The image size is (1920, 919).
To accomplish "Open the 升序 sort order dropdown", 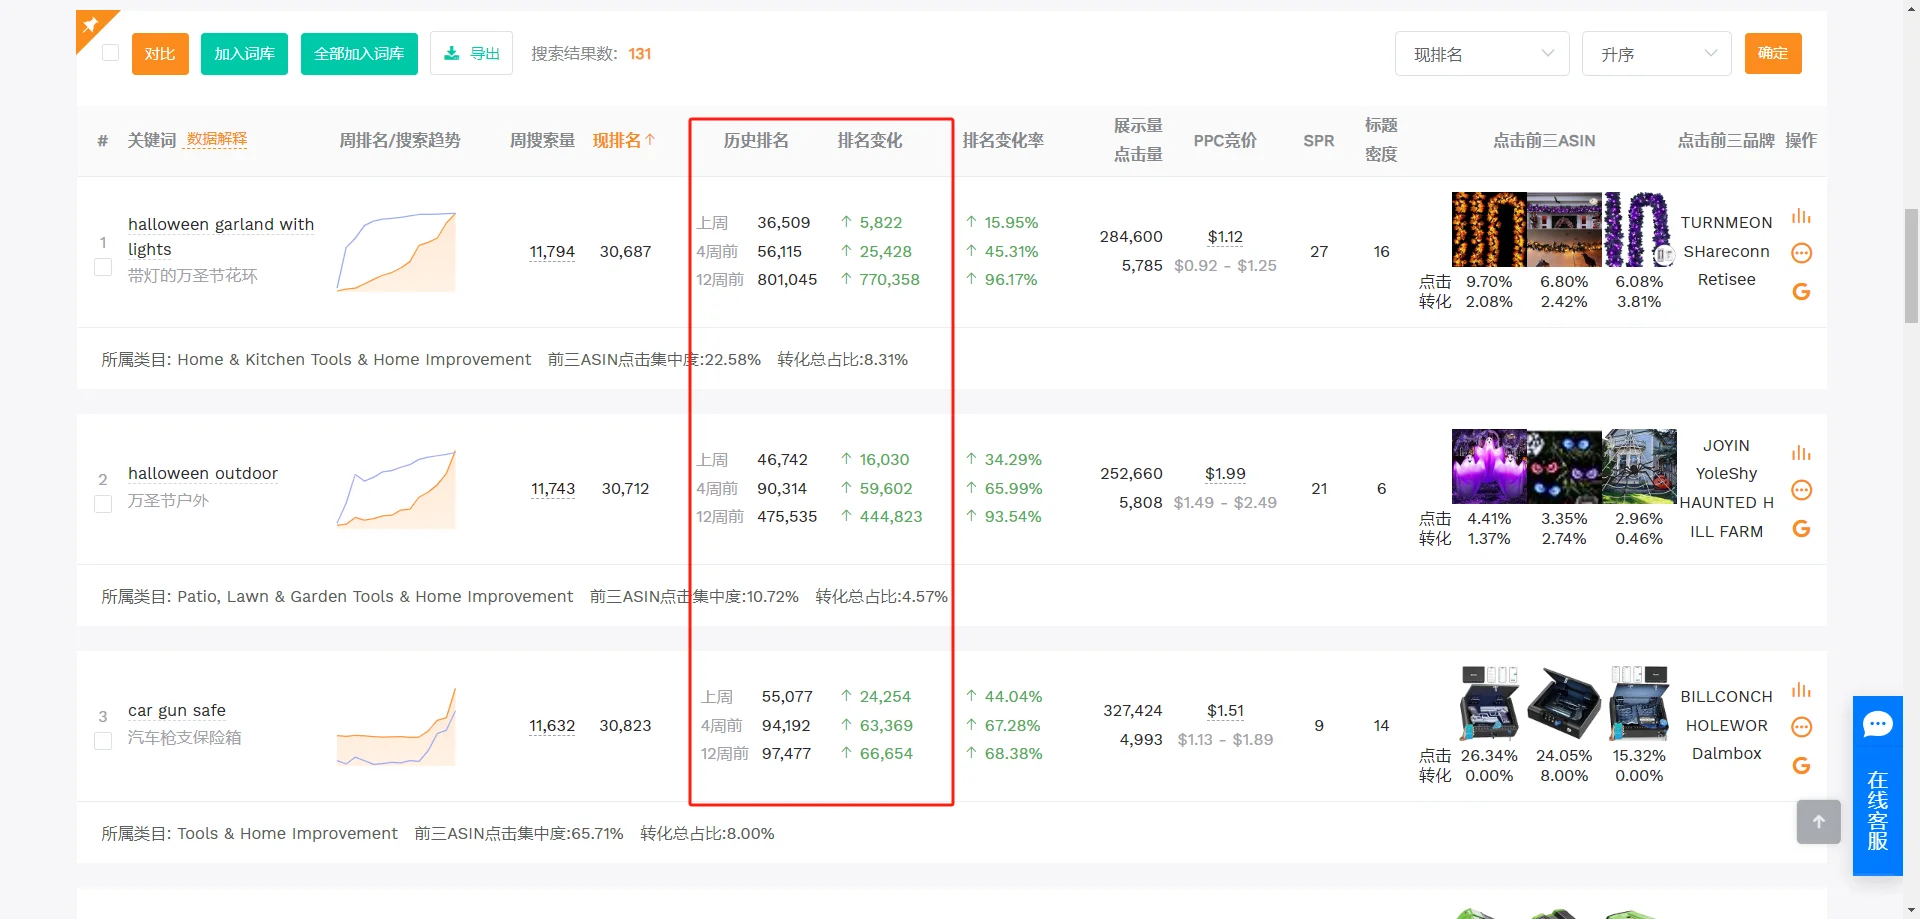I will point(1656,54).
